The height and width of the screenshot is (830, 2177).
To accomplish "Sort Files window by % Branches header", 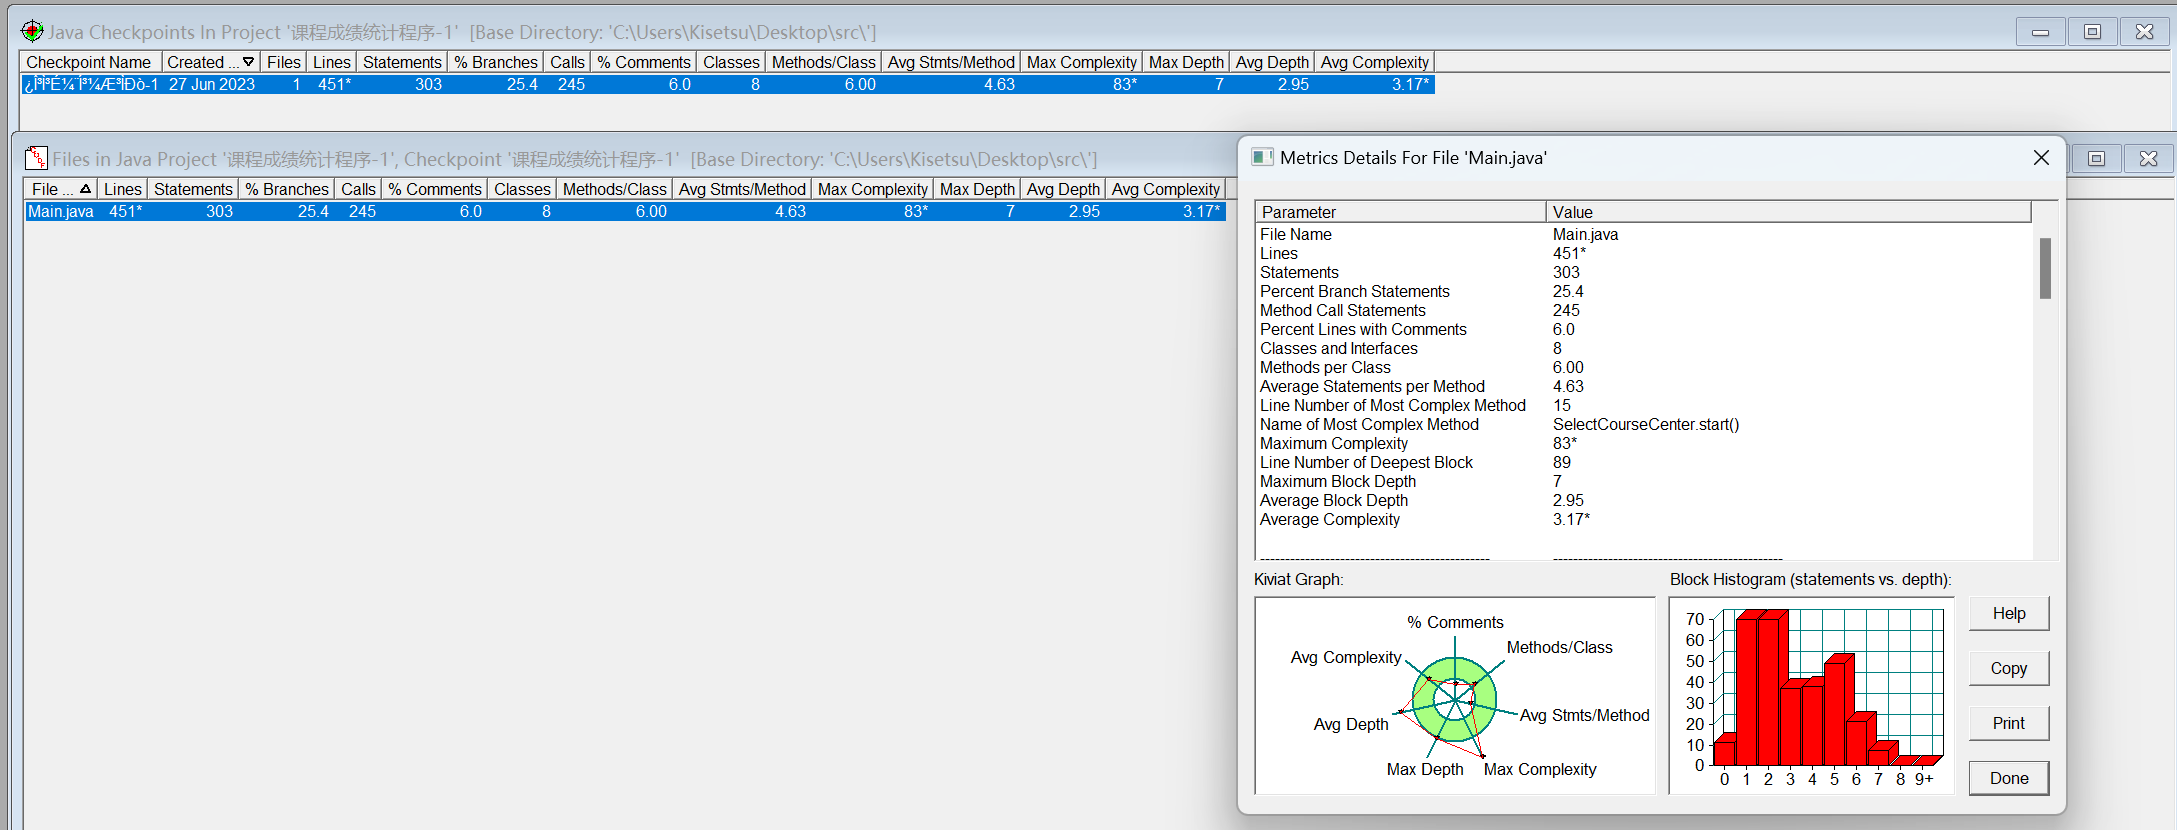I will point(286,189).
